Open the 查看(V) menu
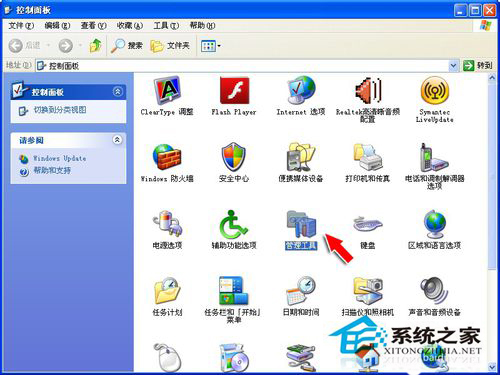Viewport: 500px width, 375px height. pyautogui.click(x=94, y=26)
